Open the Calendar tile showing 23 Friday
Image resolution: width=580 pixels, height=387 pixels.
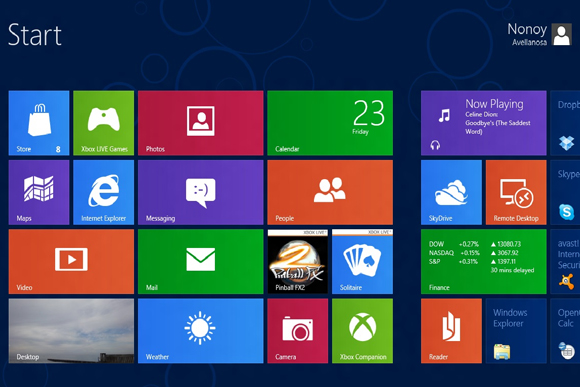(330, 123)
